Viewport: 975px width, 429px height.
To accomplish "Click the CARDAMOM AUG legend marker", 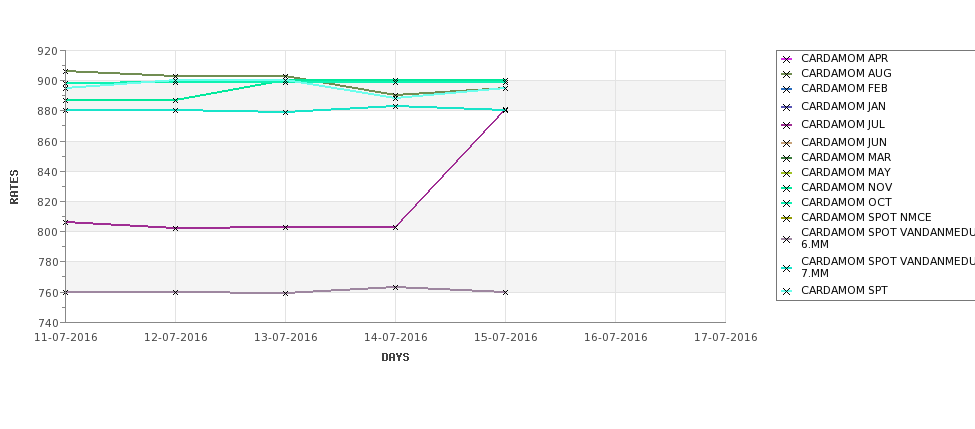I will (x=787, y=74).
